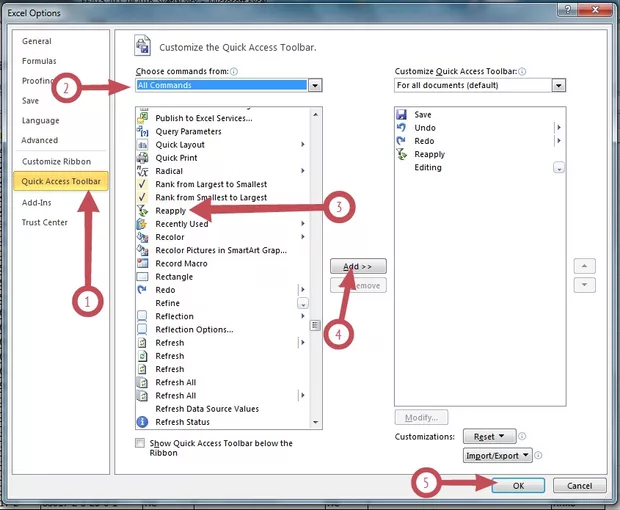Click the Reflection icon
The image size is (620, 510).
[142, 316]
